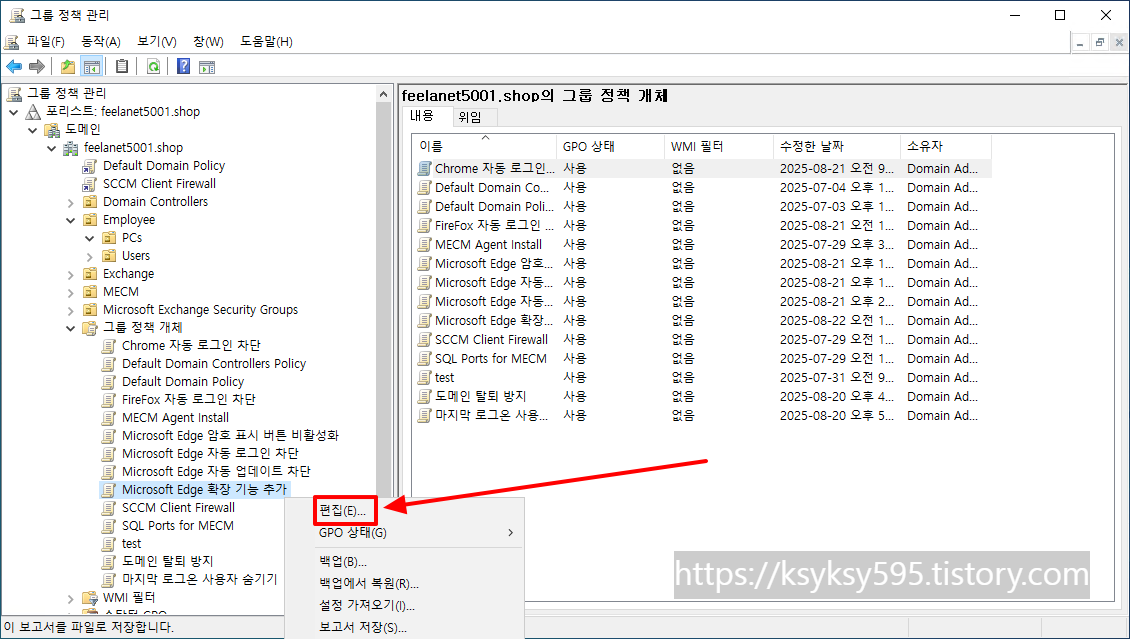This screenshot has width=1130, height=639.
Task: Select Microsoft Edge 자동 업데이트 차단 tree item
Action: coord(216,472)
